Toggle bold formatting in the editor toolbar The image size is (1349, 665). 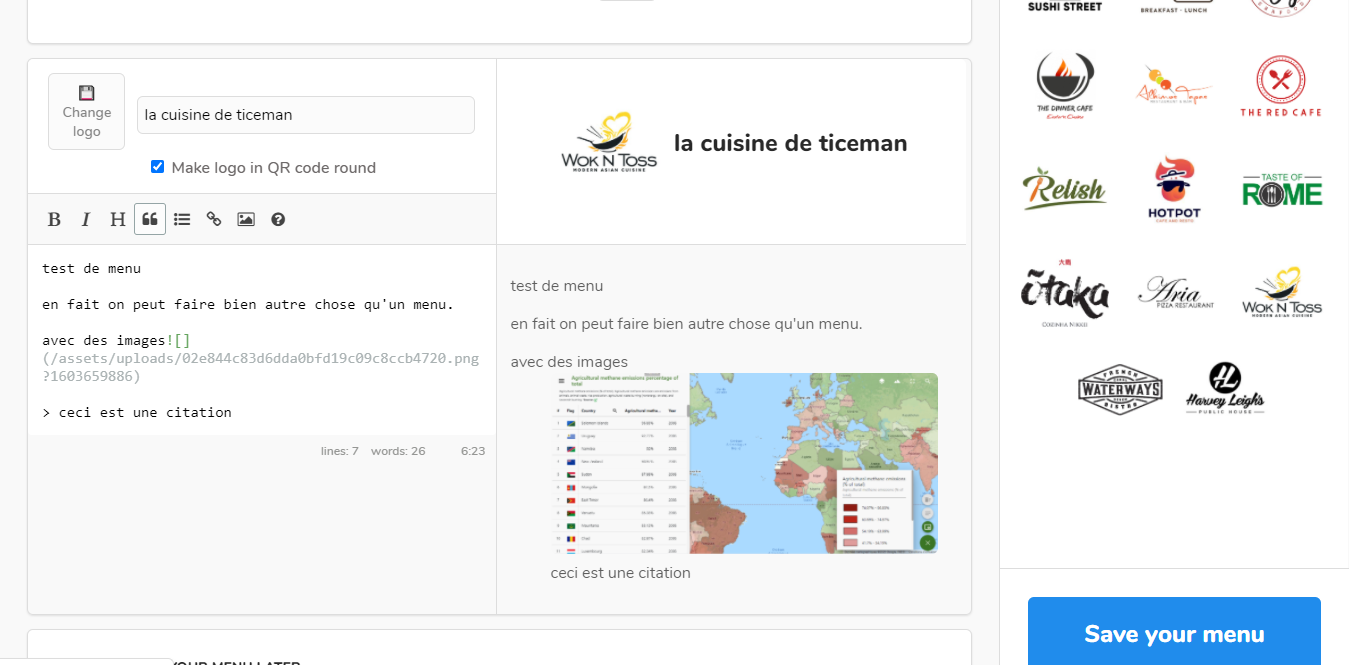(54, 219)
